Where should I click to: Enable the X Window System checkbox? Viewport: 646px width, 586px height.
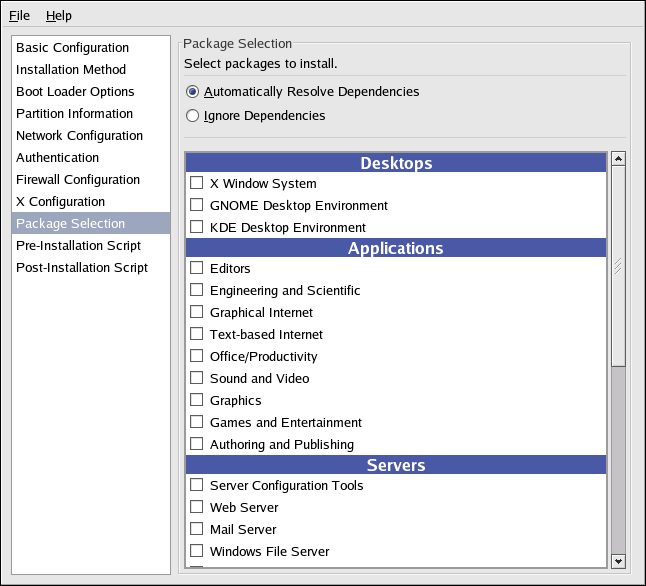pos(197,184)
